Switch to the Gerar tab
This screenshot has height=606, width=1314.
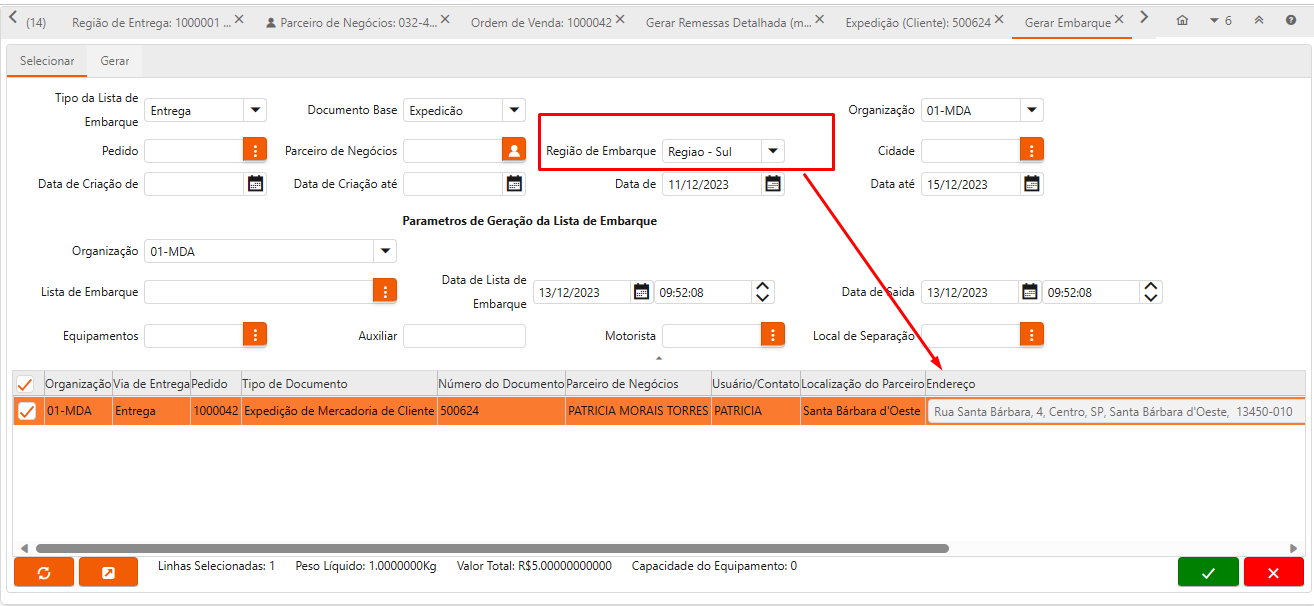115,61
